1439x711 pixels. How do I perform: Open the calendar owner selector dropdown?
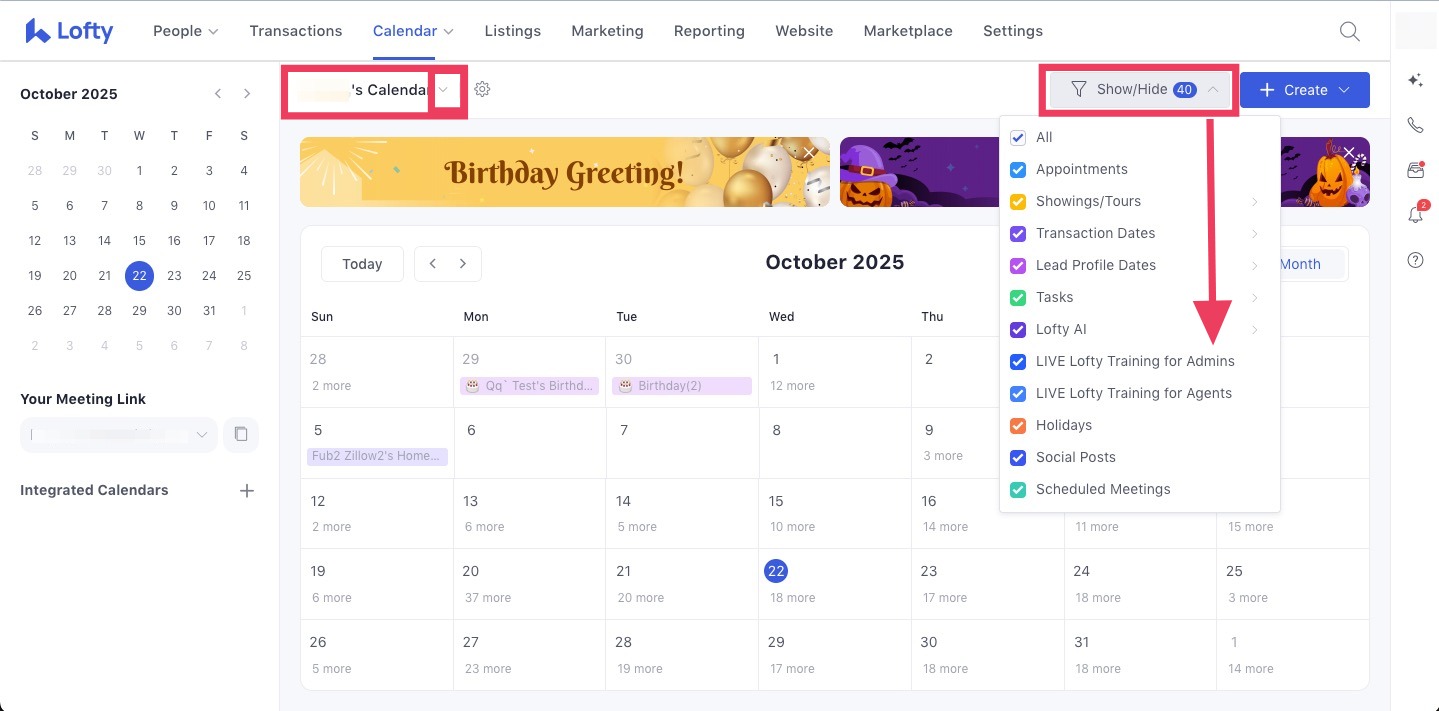click(x=444, y=89)
